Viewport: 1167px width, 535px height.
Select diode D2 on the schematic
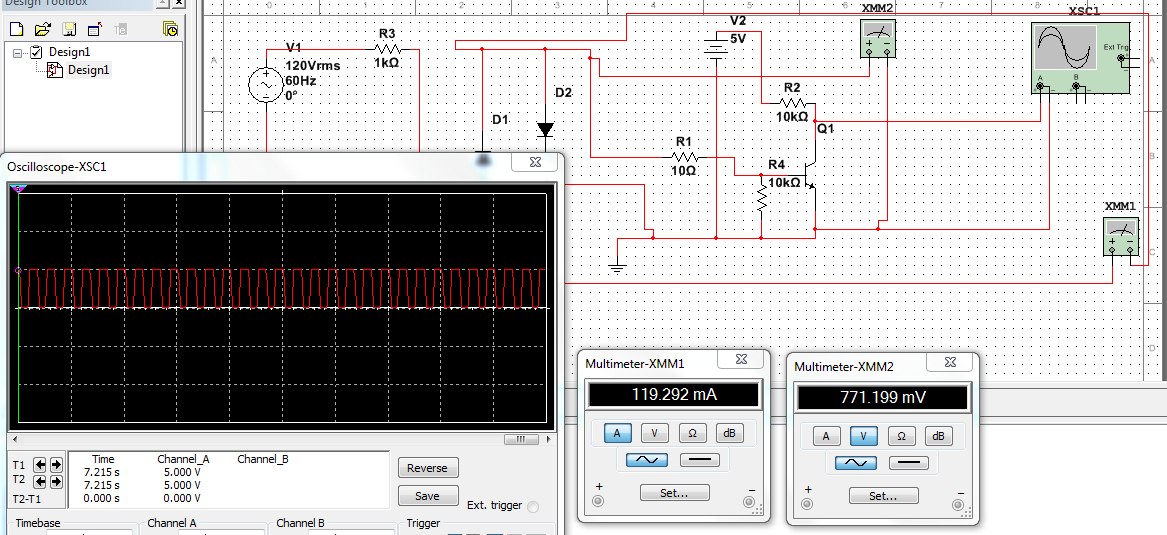tap(546, 129)
